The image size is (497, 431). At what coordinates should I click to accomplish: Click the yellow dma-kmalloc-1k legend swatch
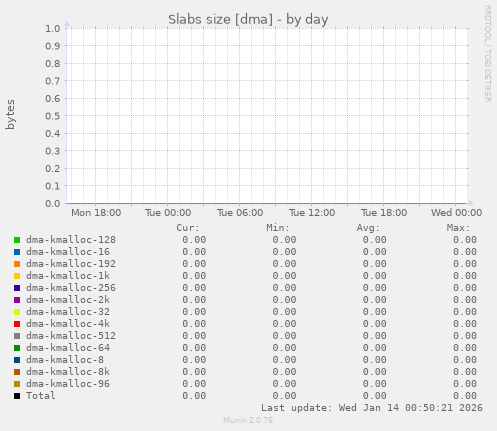tap(17, 276)
